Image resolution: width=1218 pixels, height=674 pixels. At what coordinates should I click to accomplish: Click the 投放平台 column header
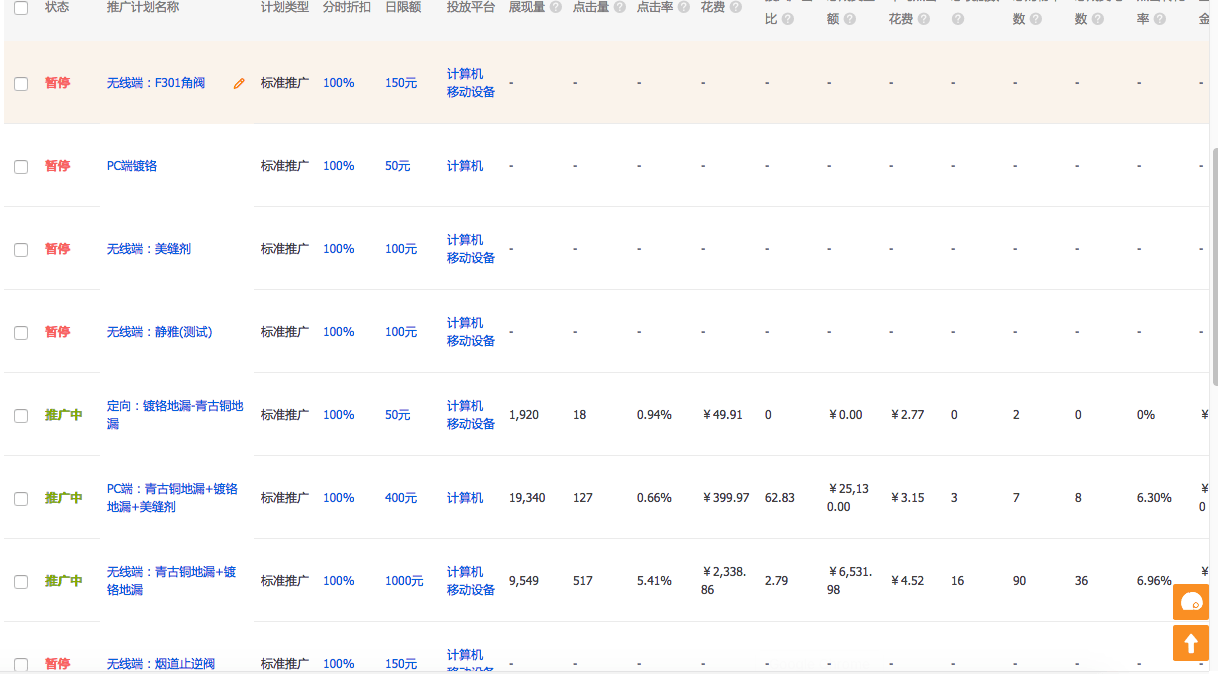[x=471, y=7]
